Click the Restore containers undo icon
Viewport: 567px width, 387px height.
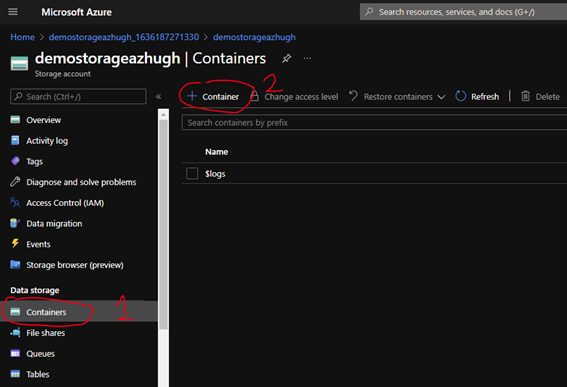tap(353, 96)
